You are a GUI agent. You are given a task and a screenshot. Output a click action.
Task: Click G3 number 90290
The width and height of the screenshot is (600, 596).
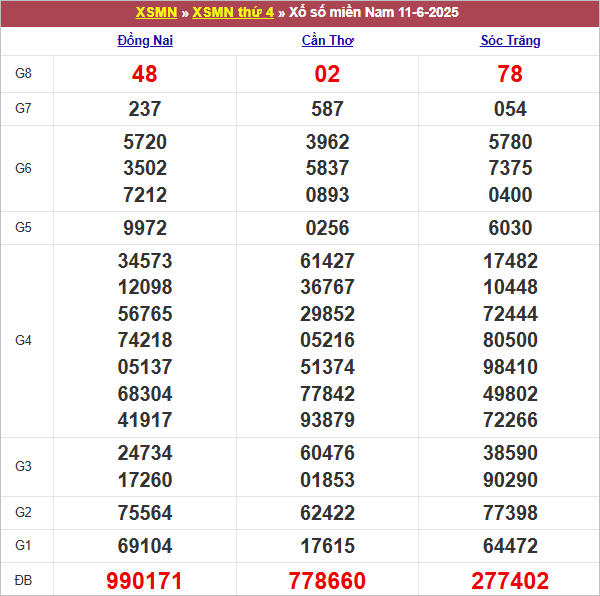click(x=510, y=480)
